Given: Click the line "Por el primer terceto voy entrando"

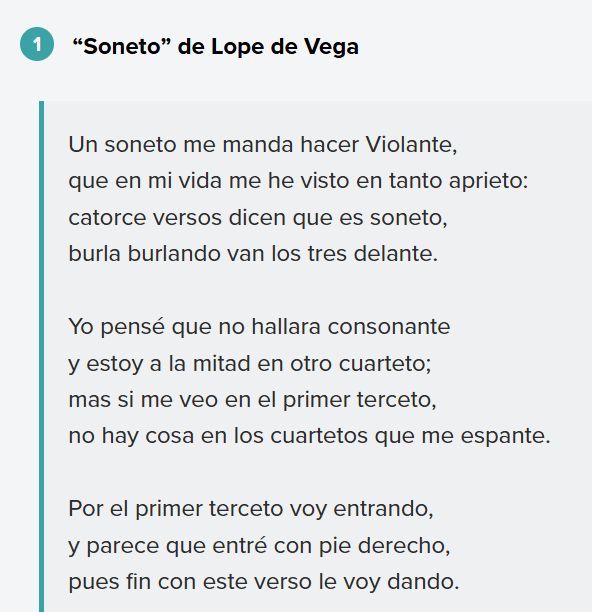Looking at the screenshot, I should [251, 509].
